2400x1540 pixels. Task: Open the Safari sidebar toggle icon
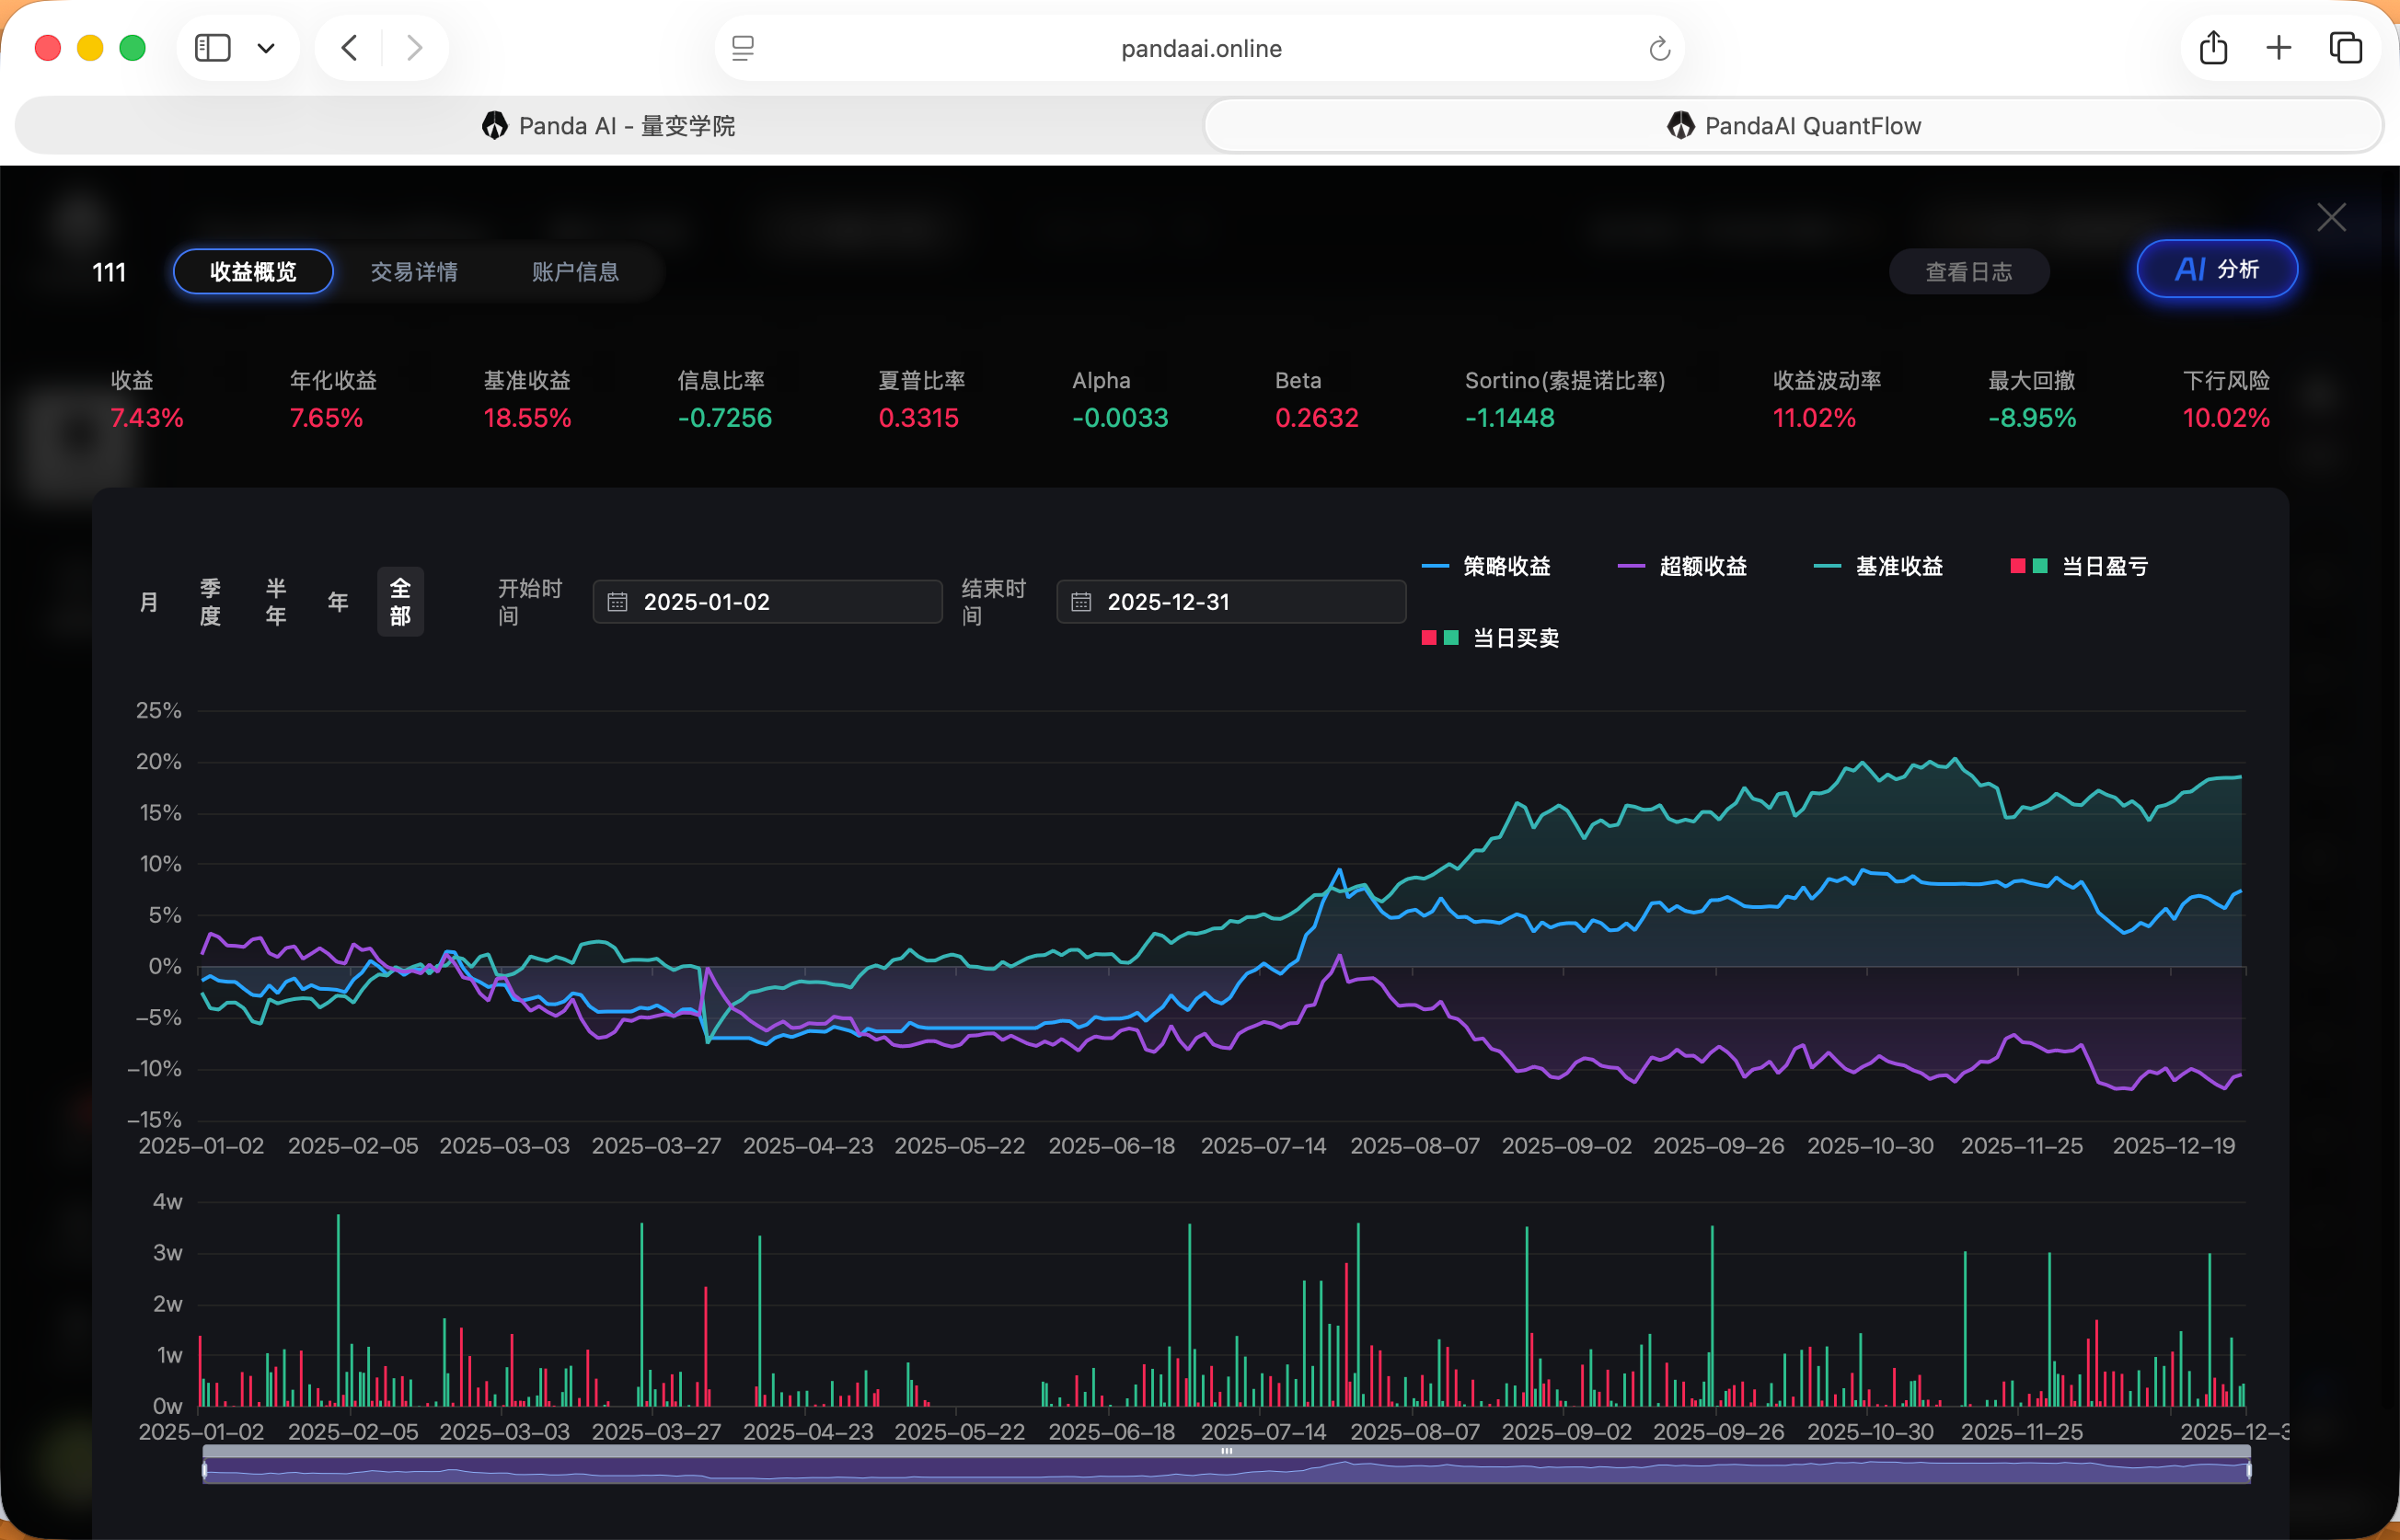tap(212, 48)
